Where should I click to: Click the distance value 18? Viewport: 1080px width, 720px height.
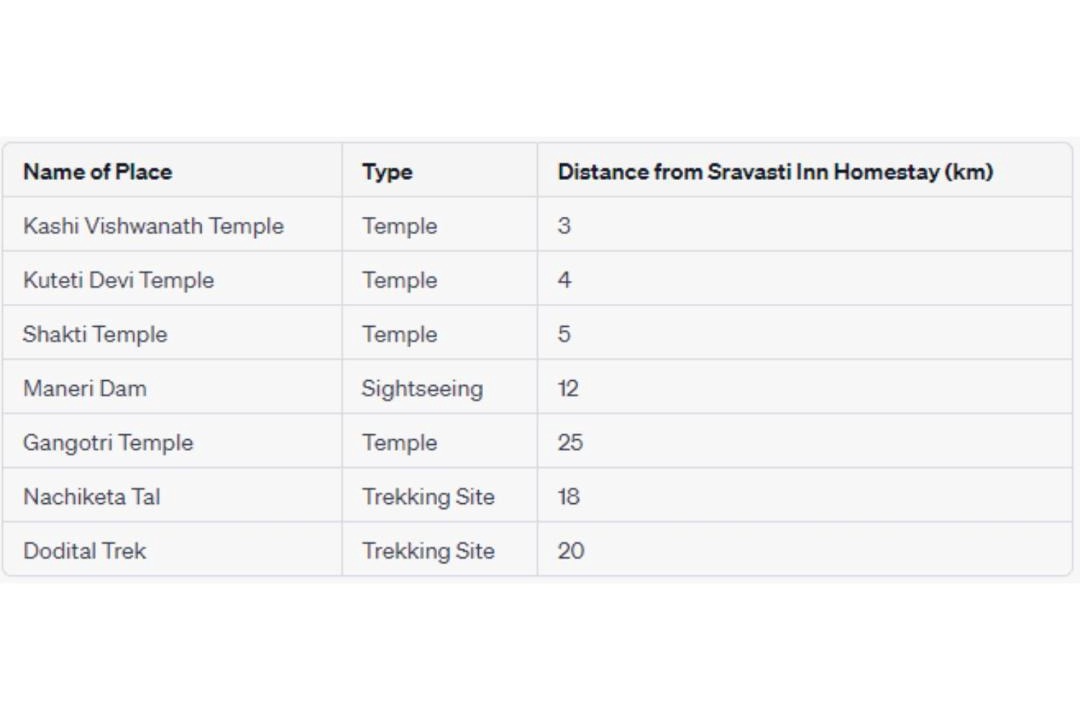pos(568,496)
